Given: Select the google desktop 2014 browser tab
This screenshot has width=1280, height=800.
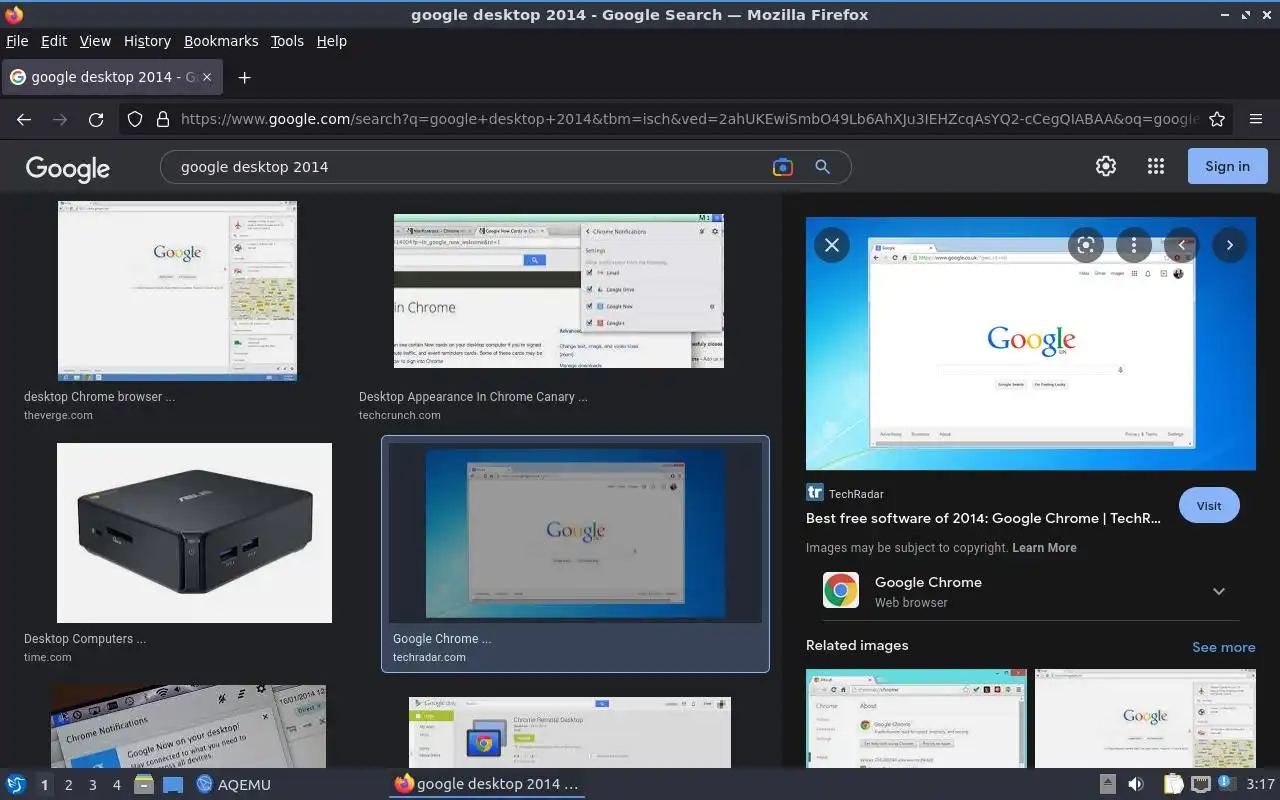Looking at the screenshot, I should (112, 77).
